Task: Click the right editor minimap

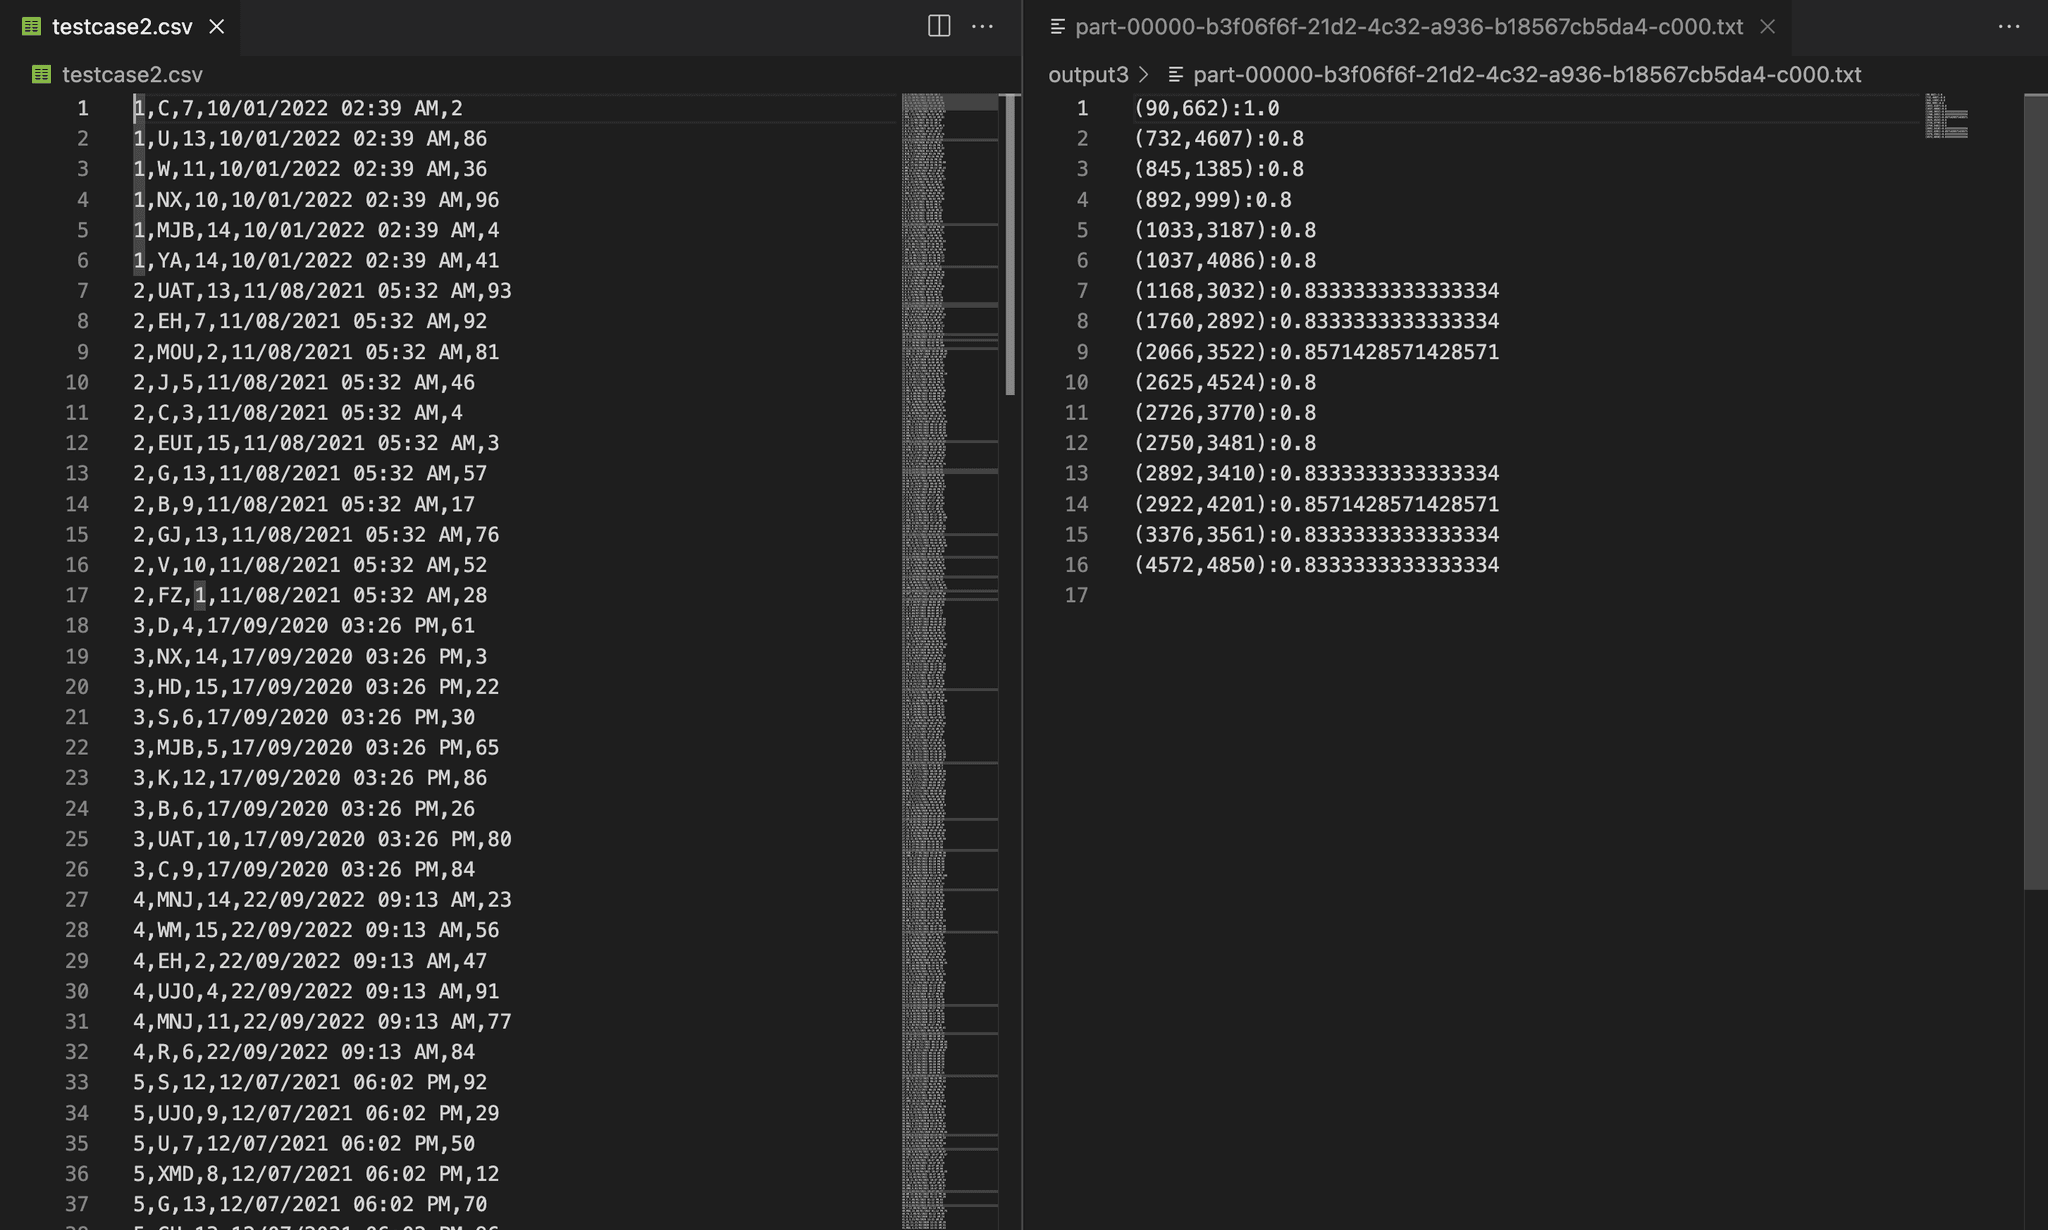Action: pyautogui.click(x=1947, y=116)
